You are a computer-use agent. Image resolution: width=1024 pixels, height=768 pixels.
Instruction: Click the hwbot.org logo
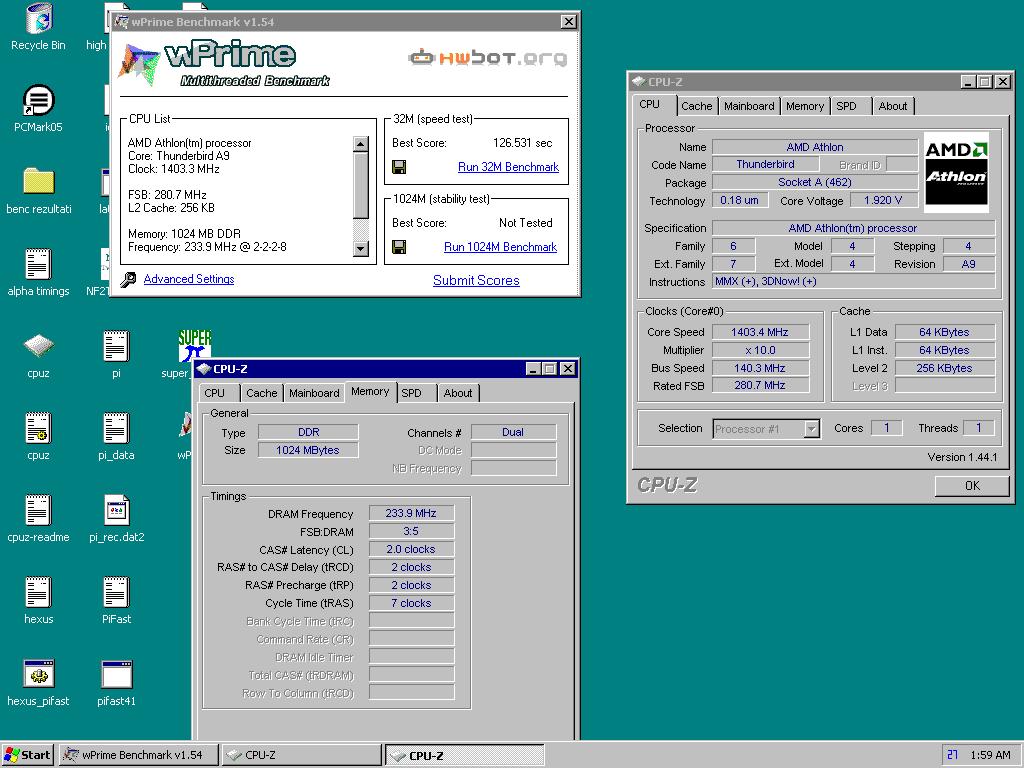pos(488,57)
